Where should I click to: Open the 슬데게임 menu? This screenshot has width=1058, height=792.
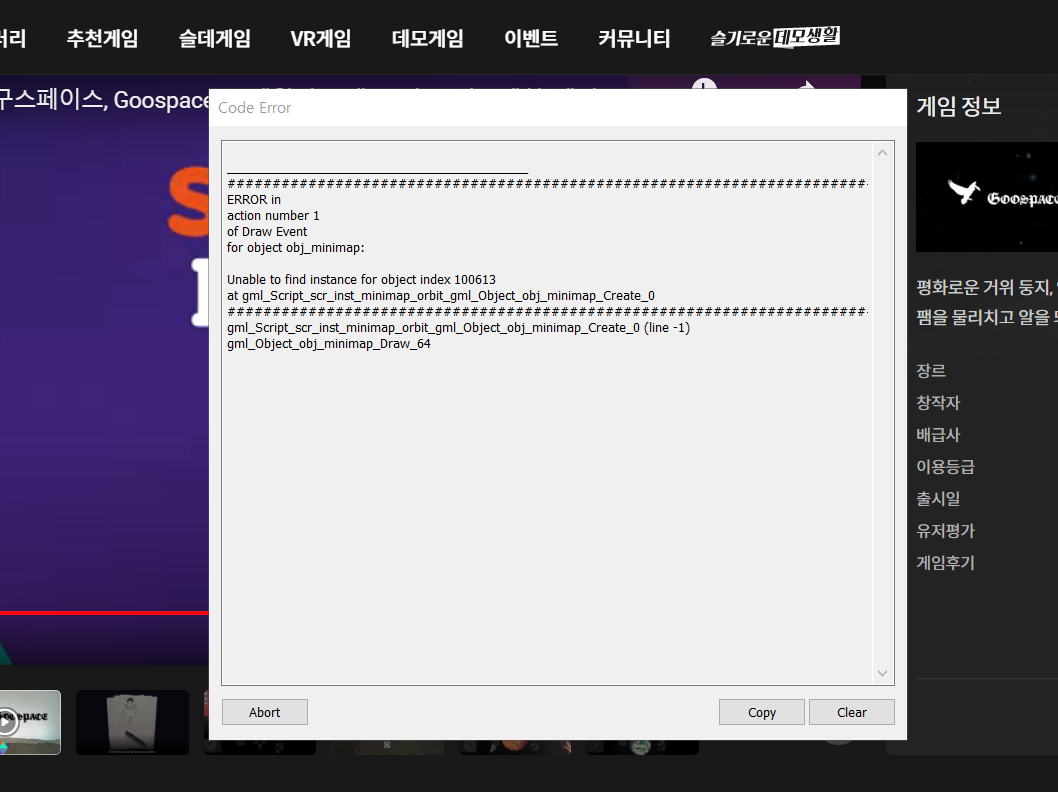coord(214,39)
